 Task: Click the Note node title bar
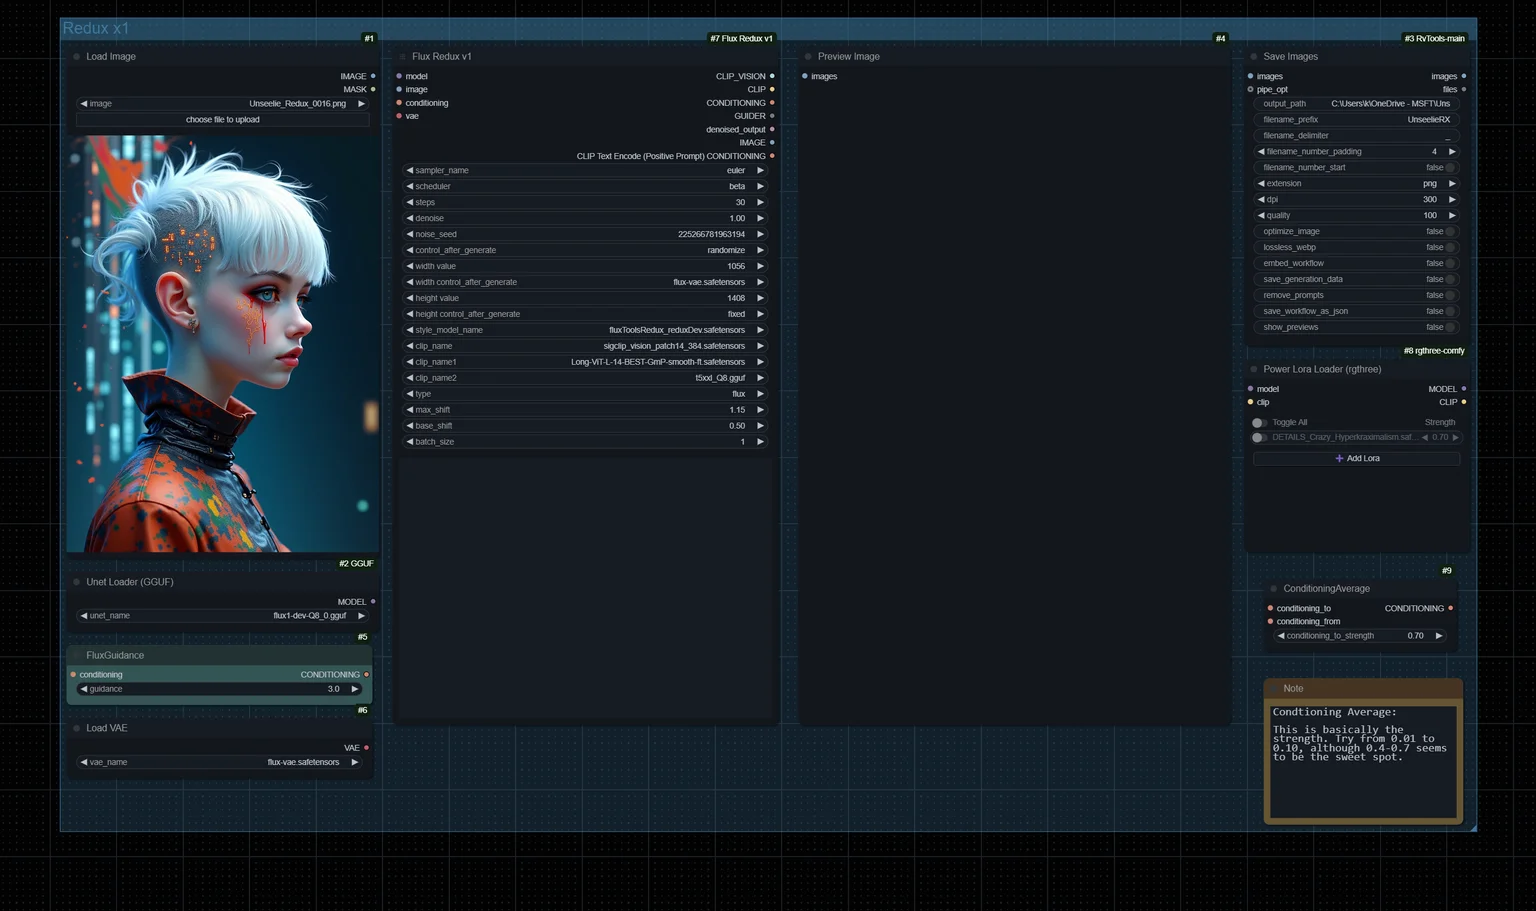pyautogui.click(x=1363, y=689)
